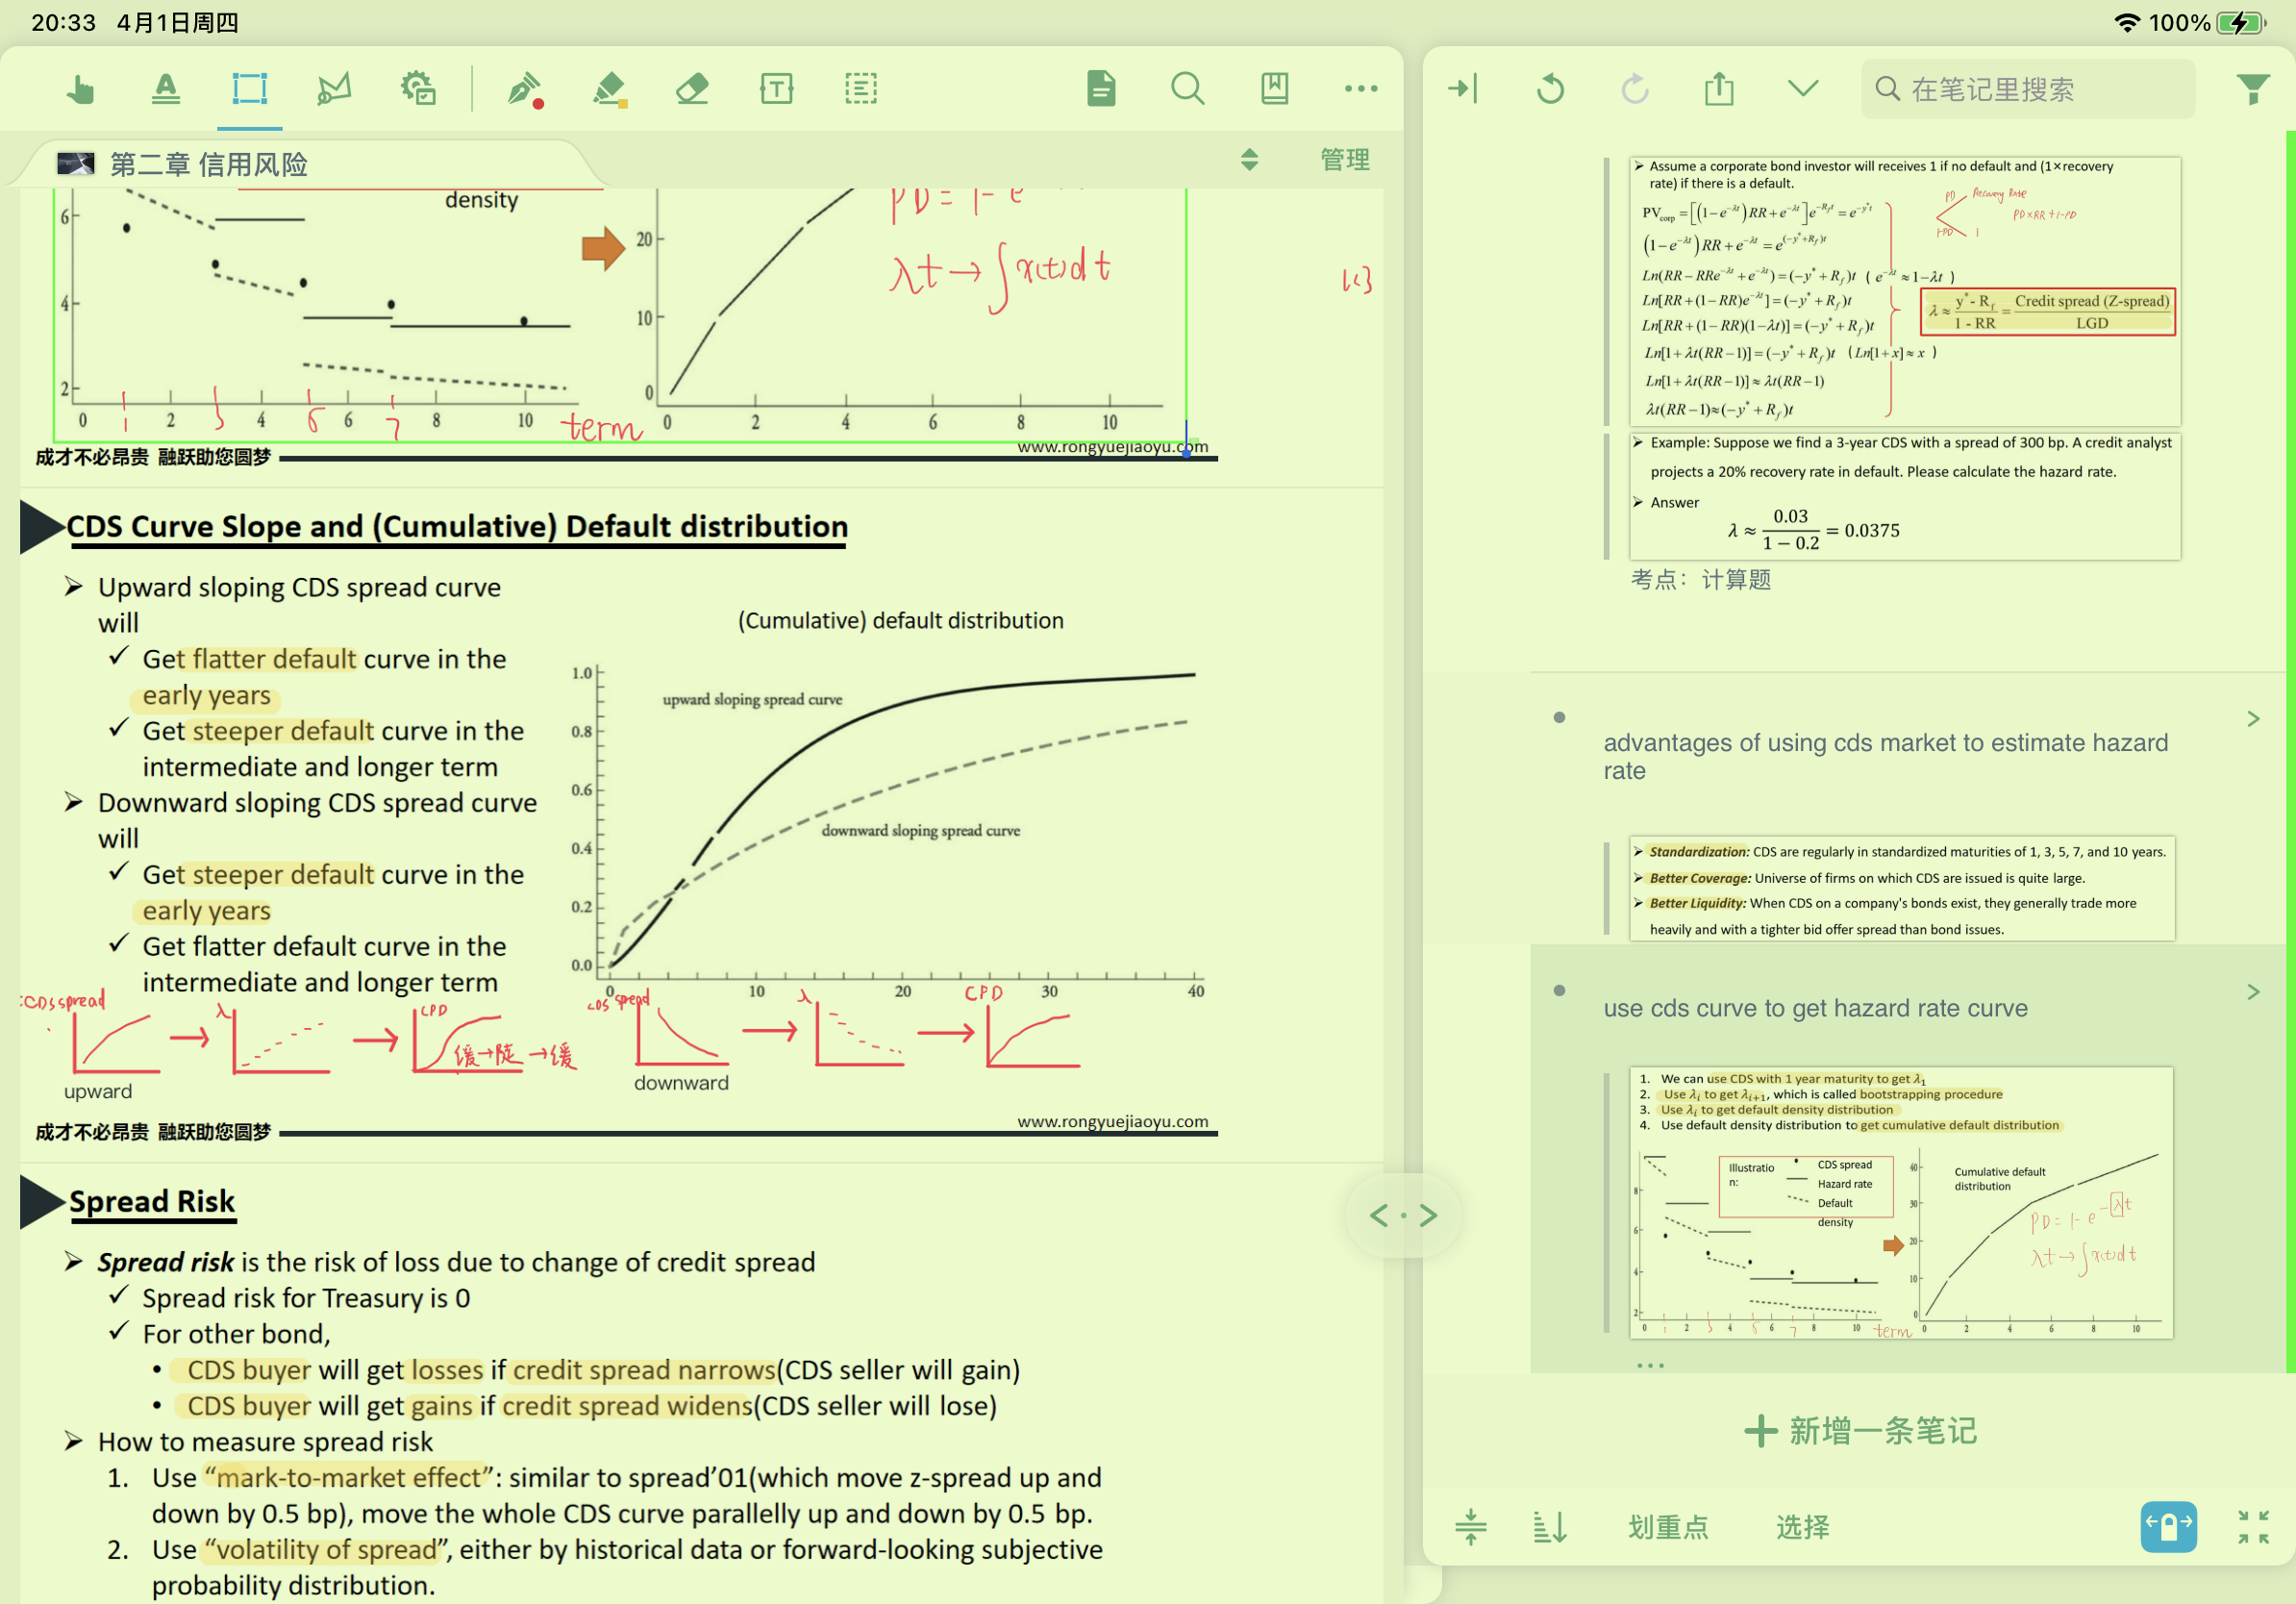Add a new note with 新增一条笔记

[1860, 1431]
